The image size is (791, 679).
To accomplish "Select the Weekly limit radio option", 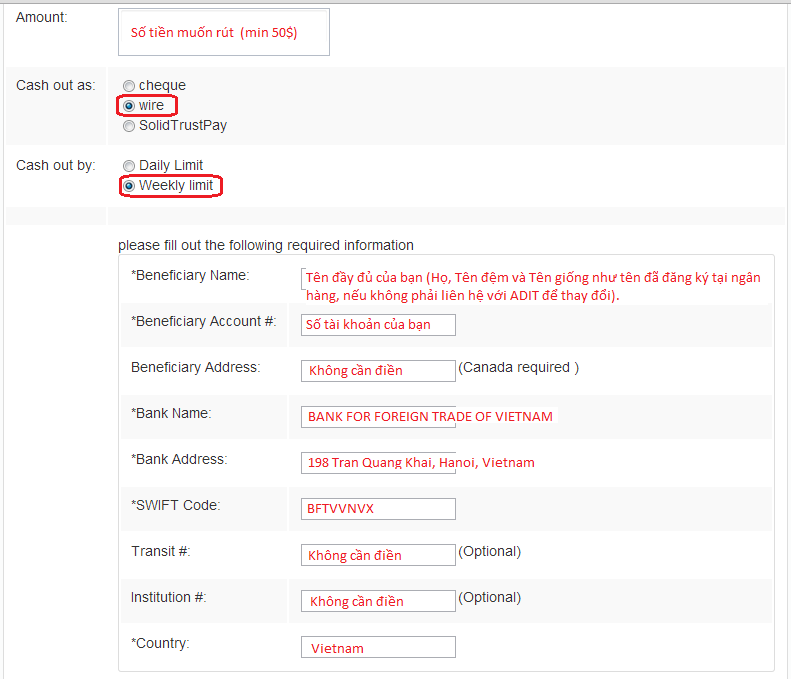I will (129, 186).
